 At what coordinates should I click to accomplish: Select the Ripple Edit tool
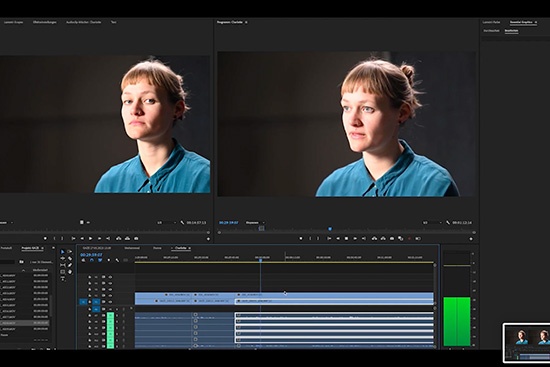tap(63, 259)
